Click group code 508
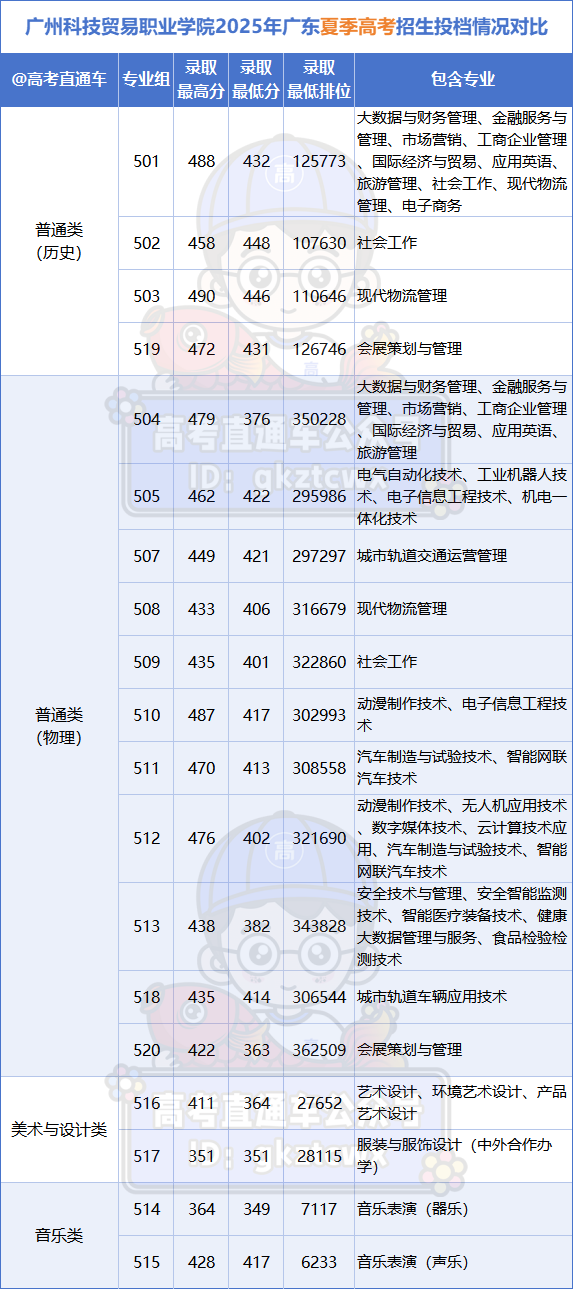The height and width of the screenshot is (1289, 573). click(146, 609)
